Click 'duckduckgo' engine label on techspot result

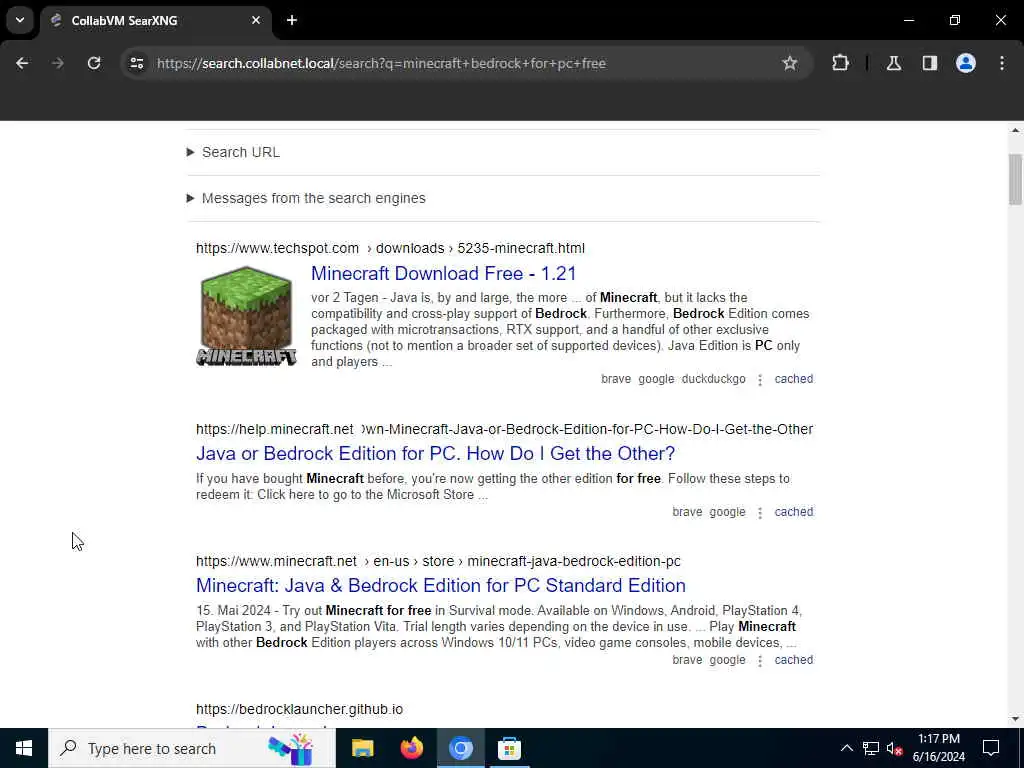coord(713,379)
